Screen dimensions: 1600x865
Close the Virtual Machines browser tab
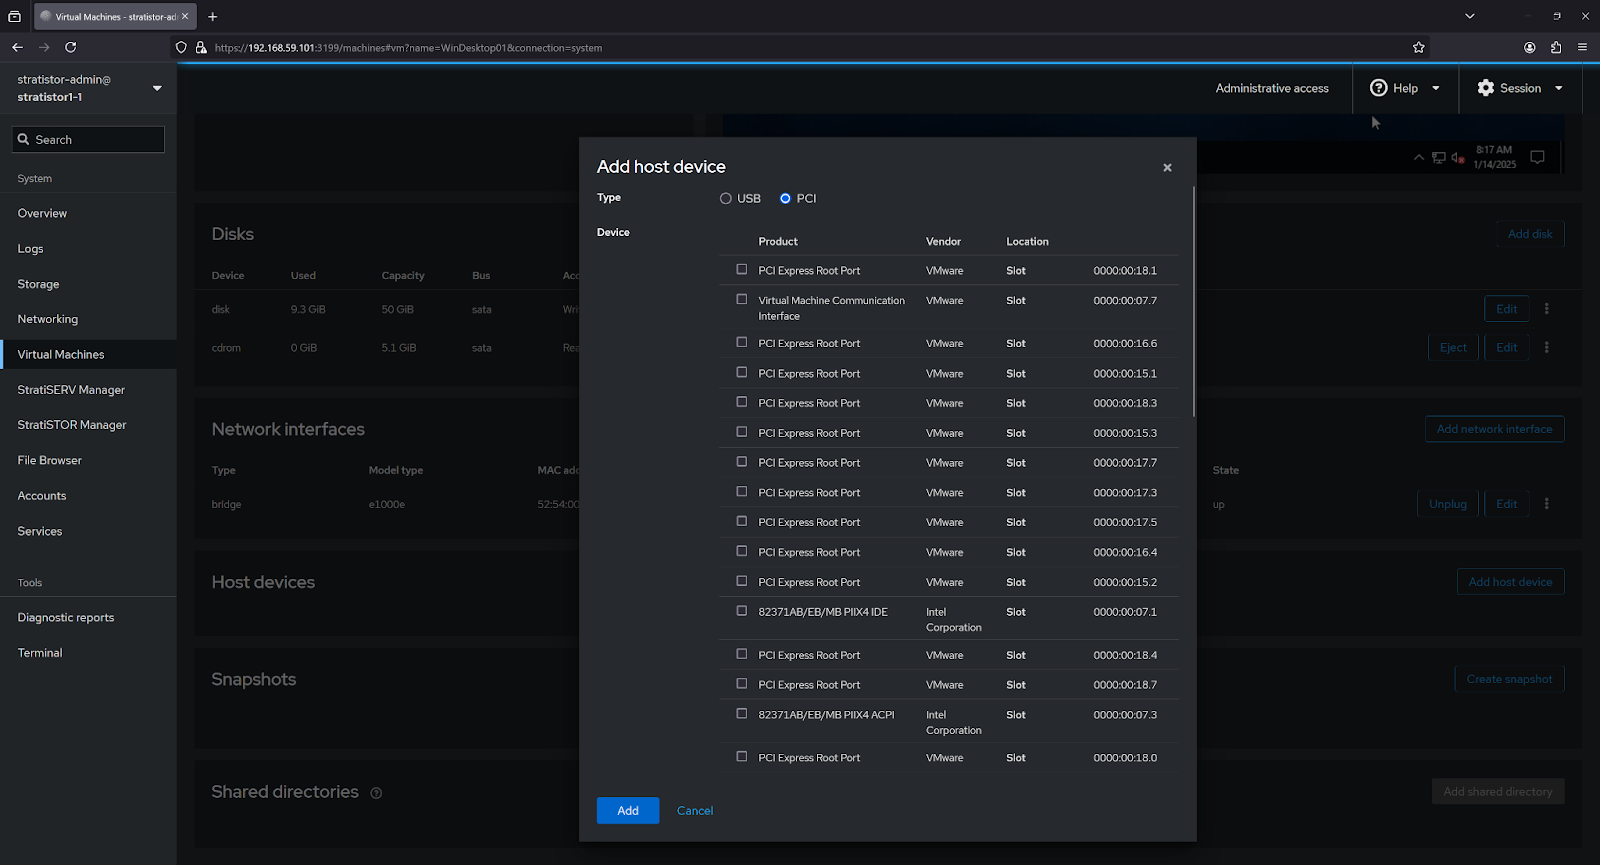[185, 16]
